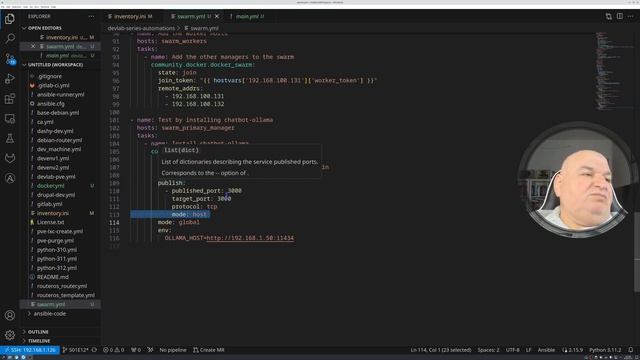Click swarm.yml breadcrumb item
This screenshot has height=360, width=640.
click(204, 28)
